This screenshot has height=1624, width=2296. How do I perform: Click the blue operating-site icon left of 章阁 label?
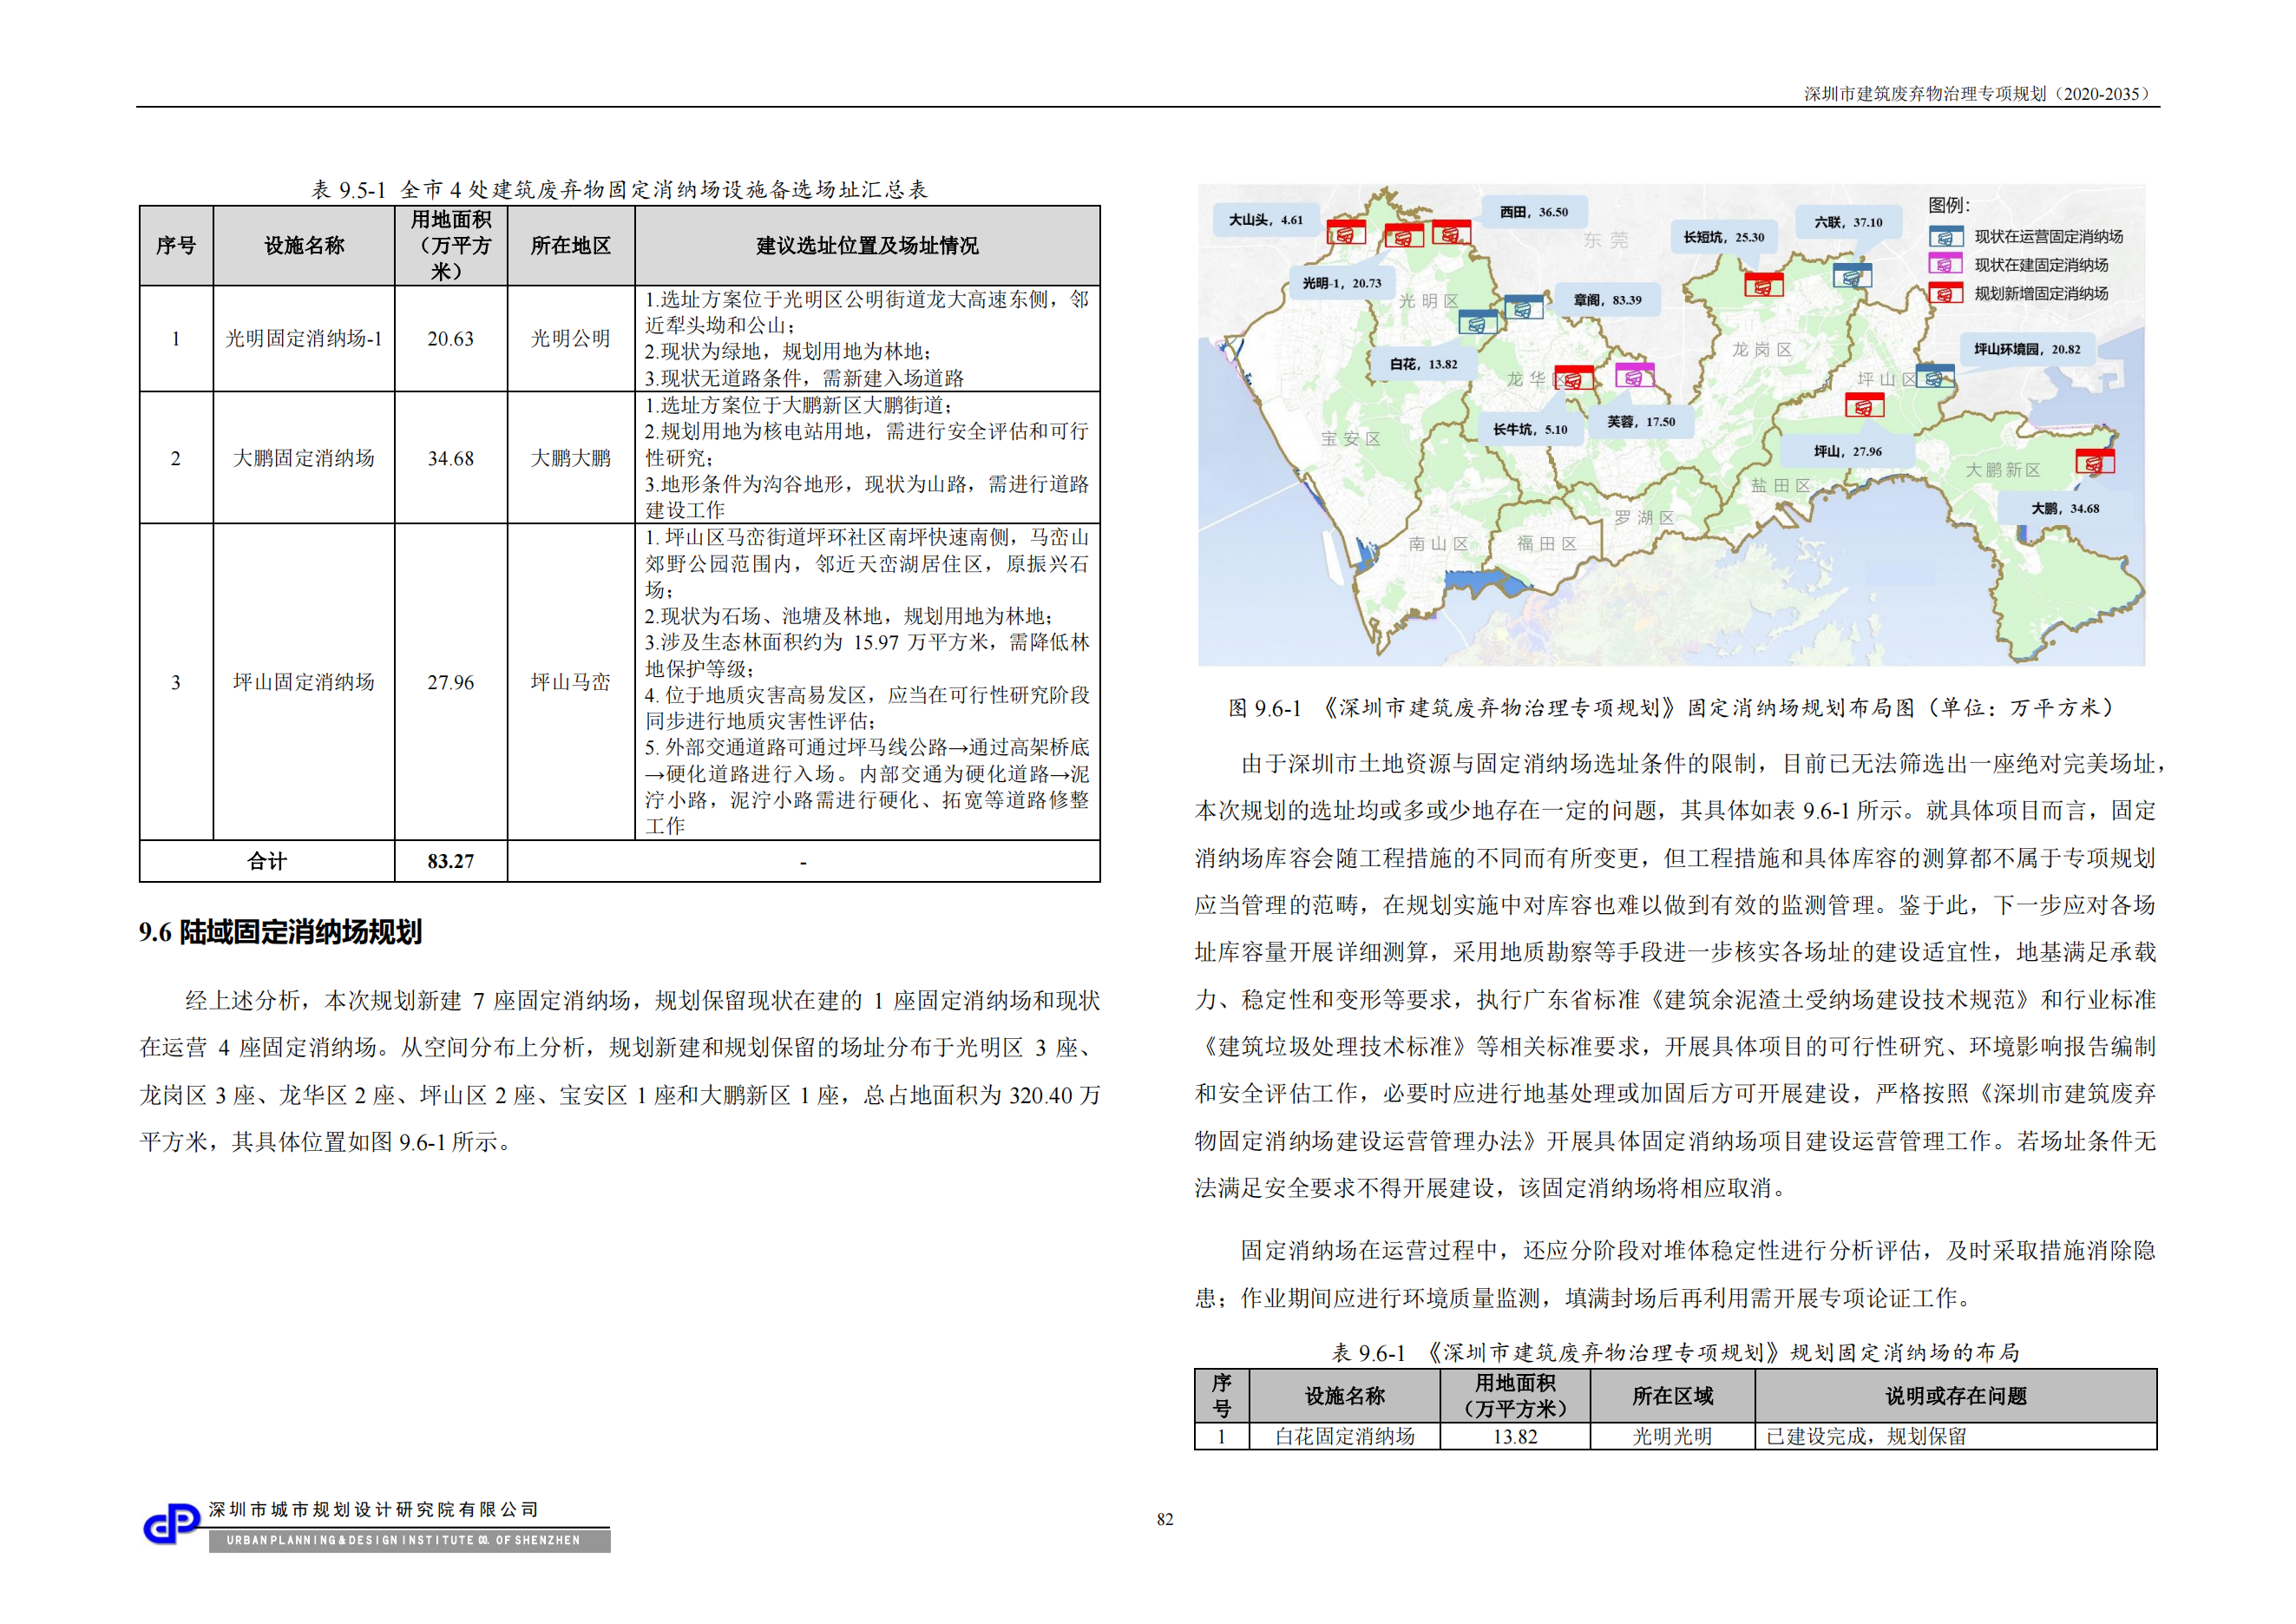[1523, 308]
